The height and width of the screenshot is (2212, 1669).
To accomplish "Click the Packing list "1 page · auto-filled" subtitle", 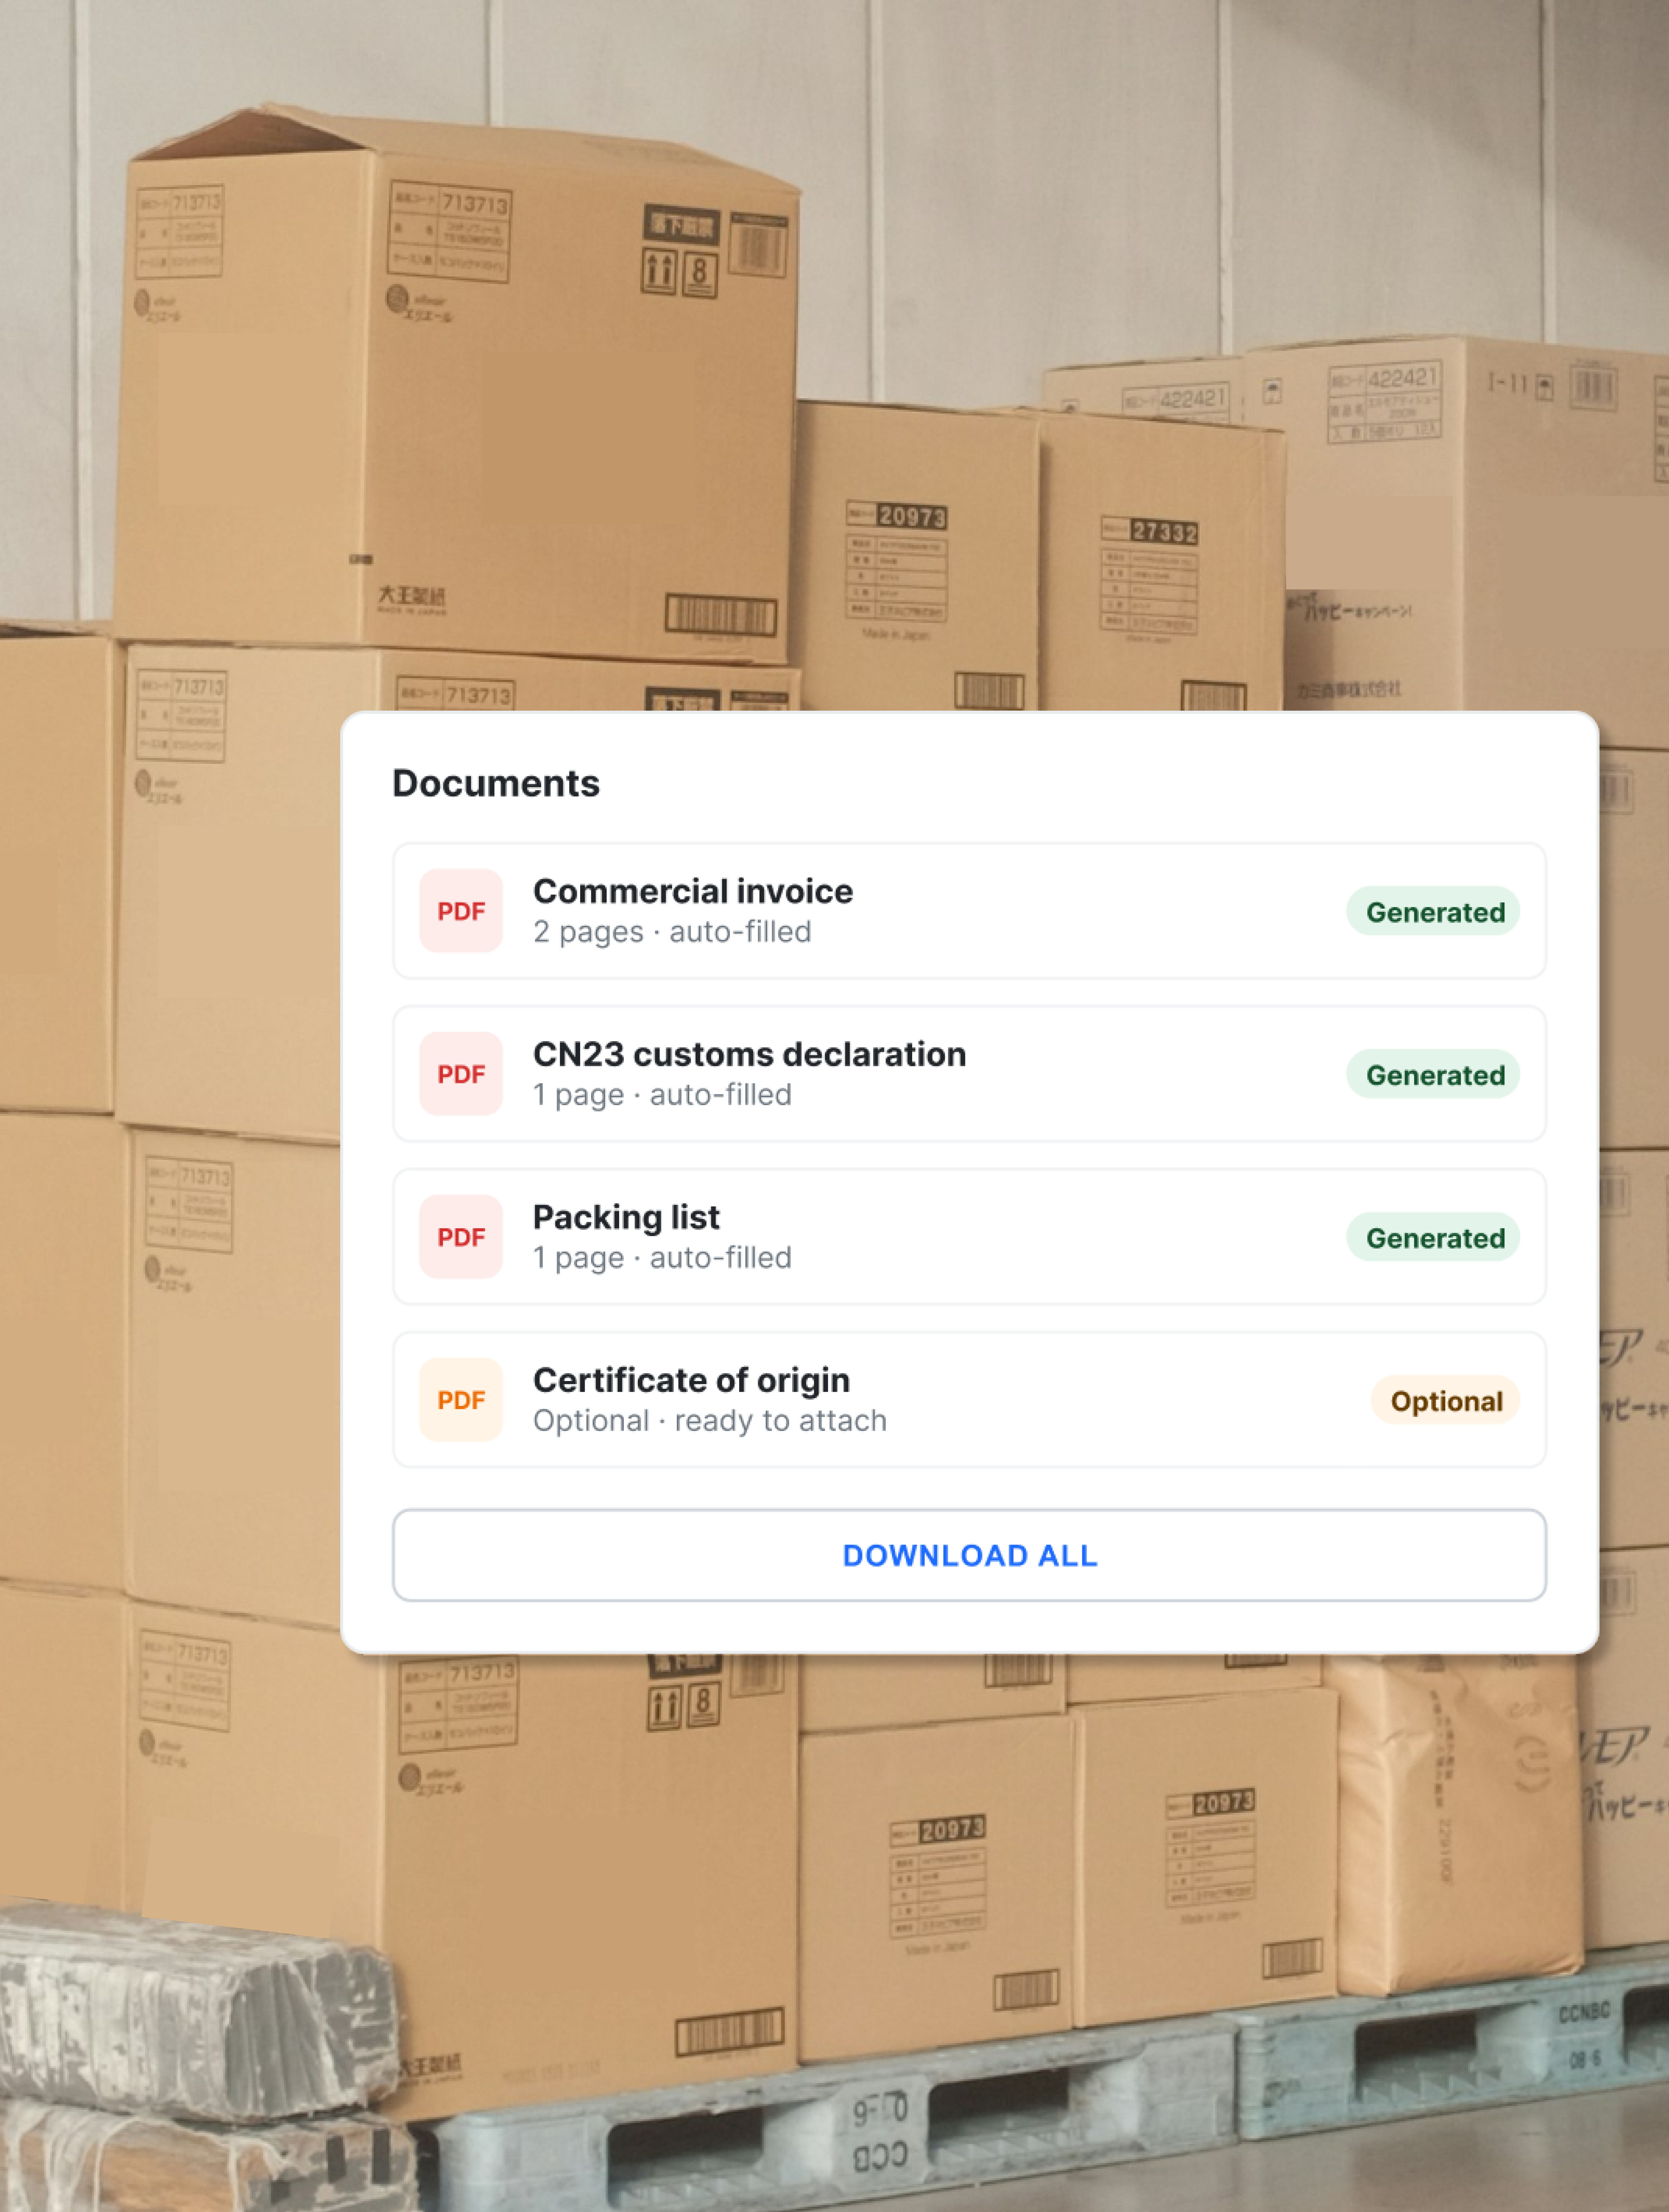I will coord(662,1258).
